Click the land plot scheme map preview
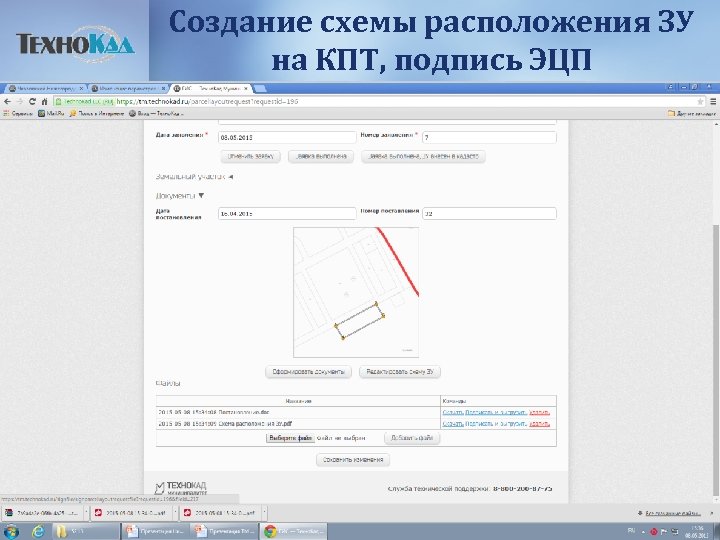Image resolution: width=720 pixels, height=540 pixels. tap(356, 292)
